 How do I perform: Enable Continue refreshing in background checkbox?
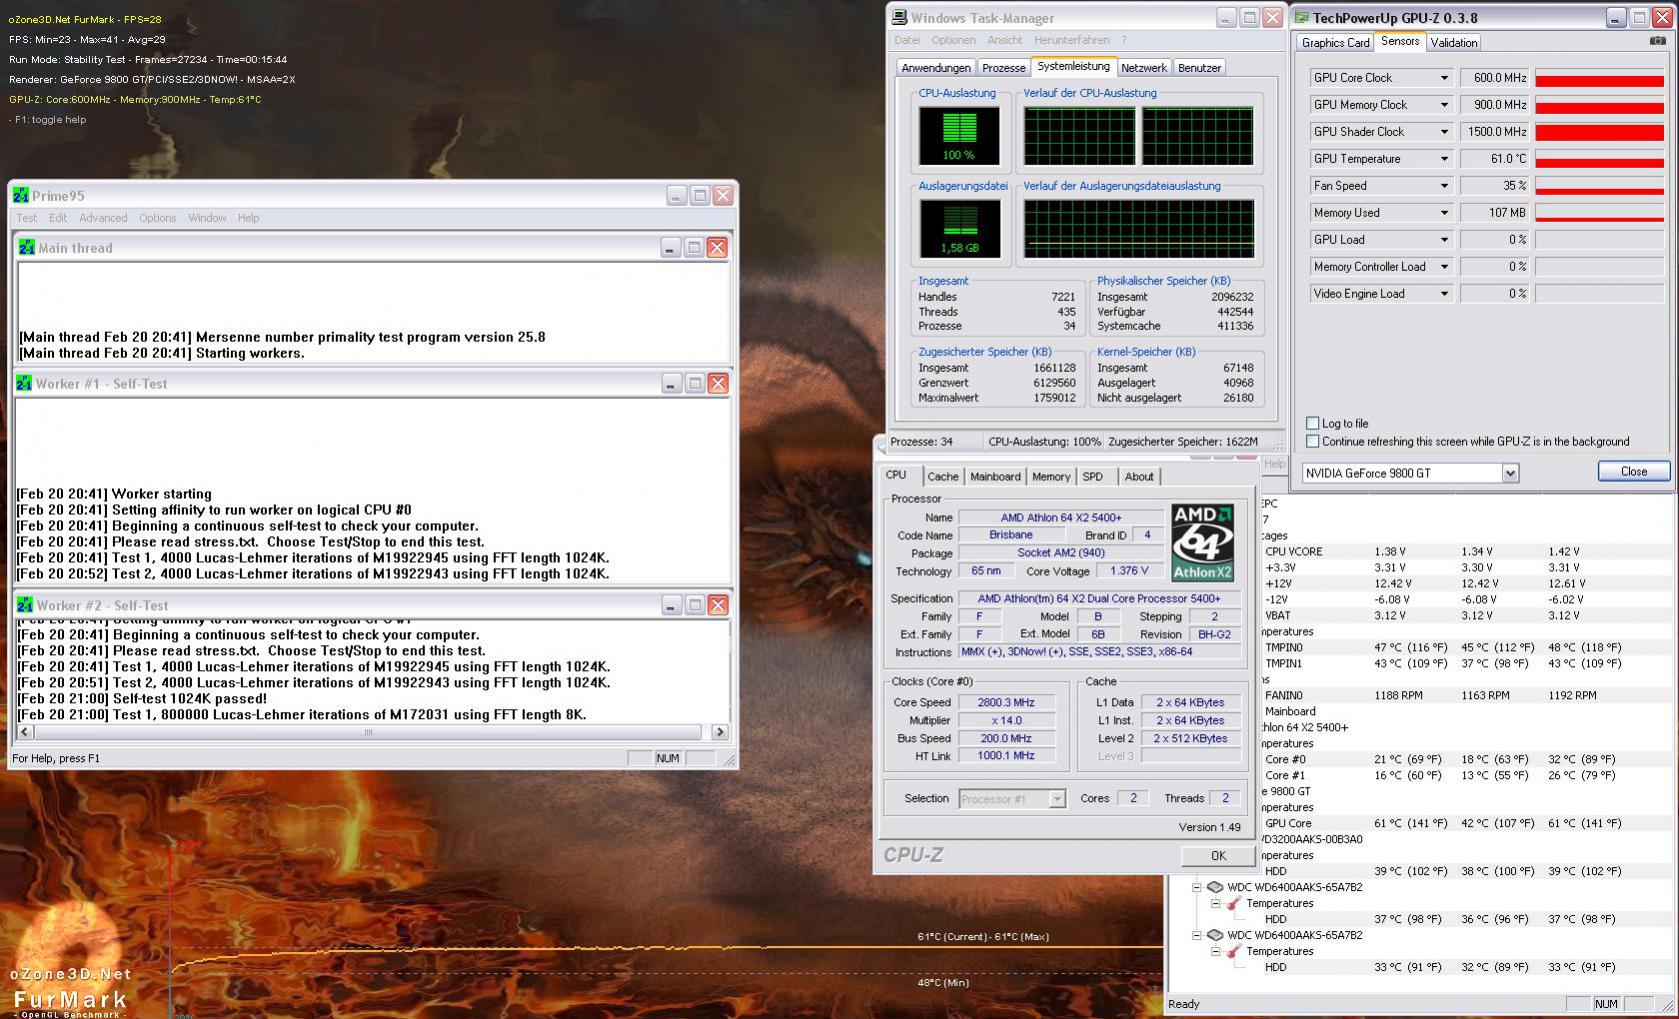pyautogui.click(x=1313, y=441)
